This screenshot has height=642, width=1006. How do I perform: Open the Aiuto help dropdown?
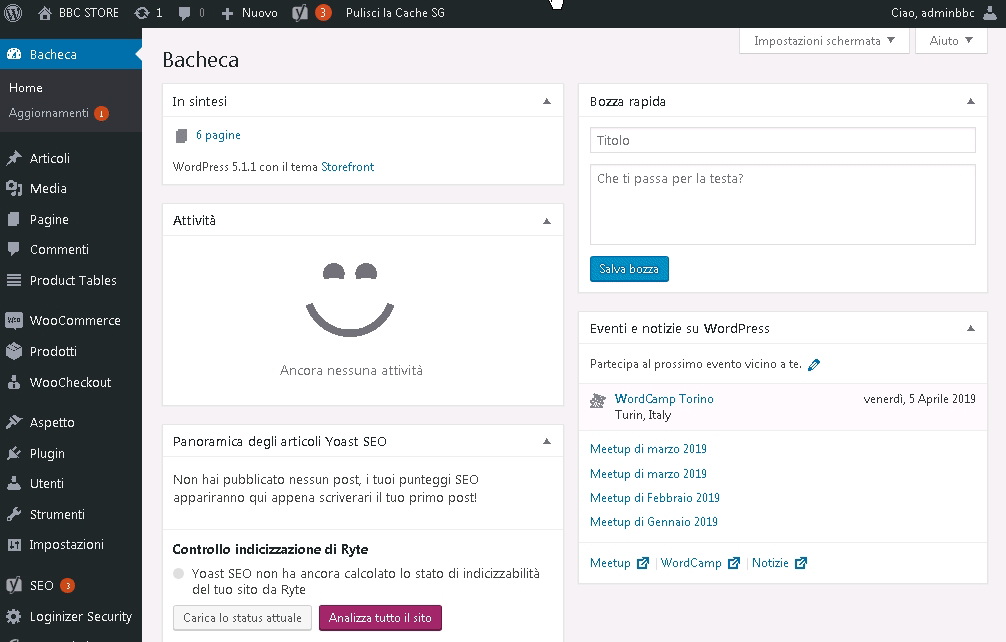tap(951, 41)
